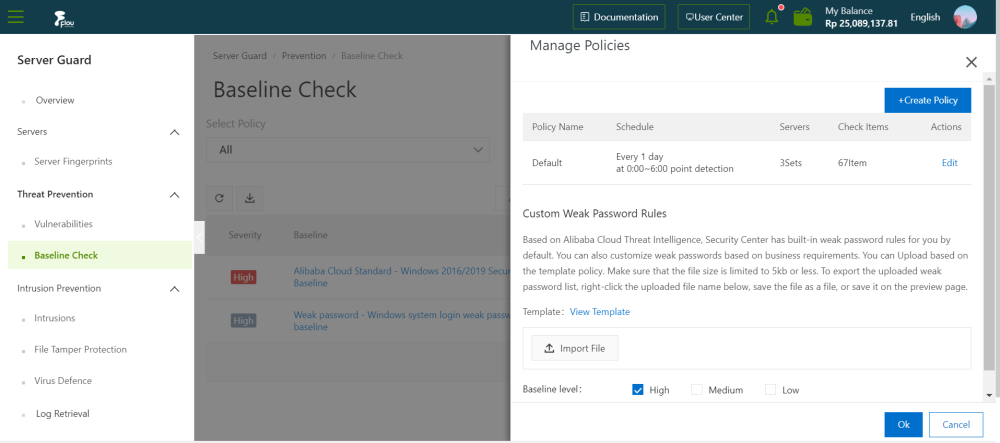Open Virus Defence page

tap(63, 381)
